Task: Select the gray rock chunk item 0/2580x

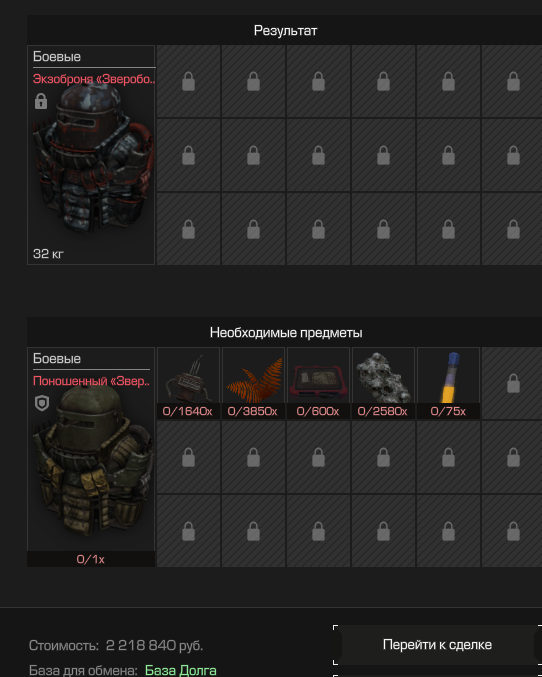Action: coord(384,383)
